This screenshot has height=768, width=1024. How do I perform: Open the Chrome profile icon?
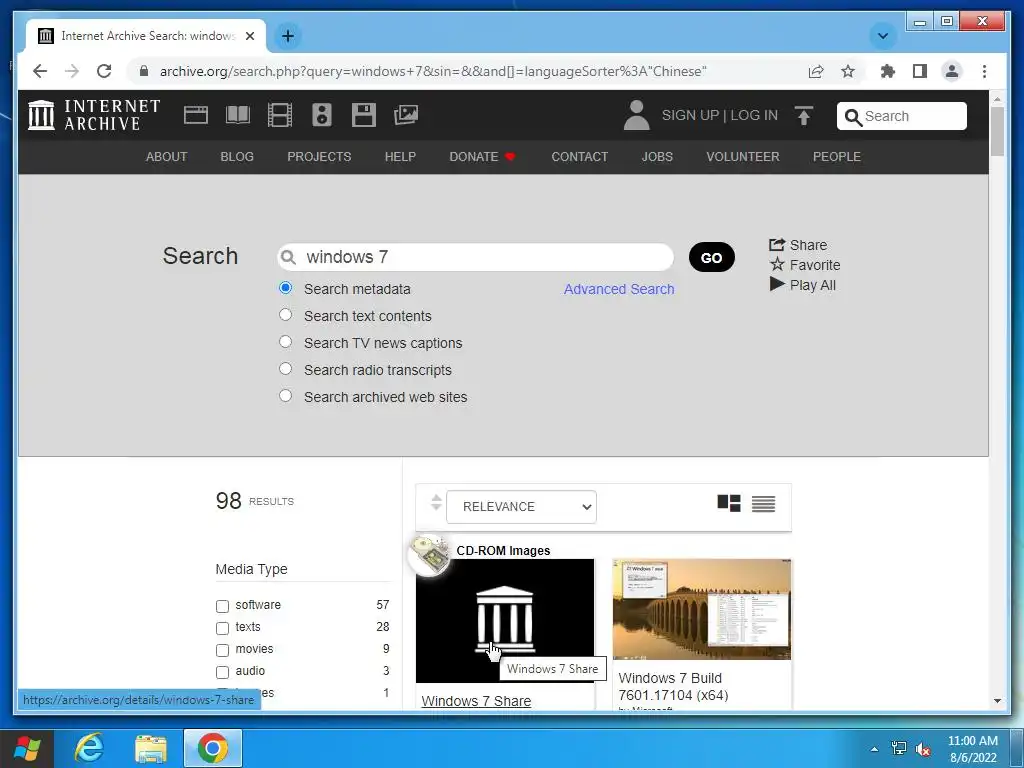[952, 71]
